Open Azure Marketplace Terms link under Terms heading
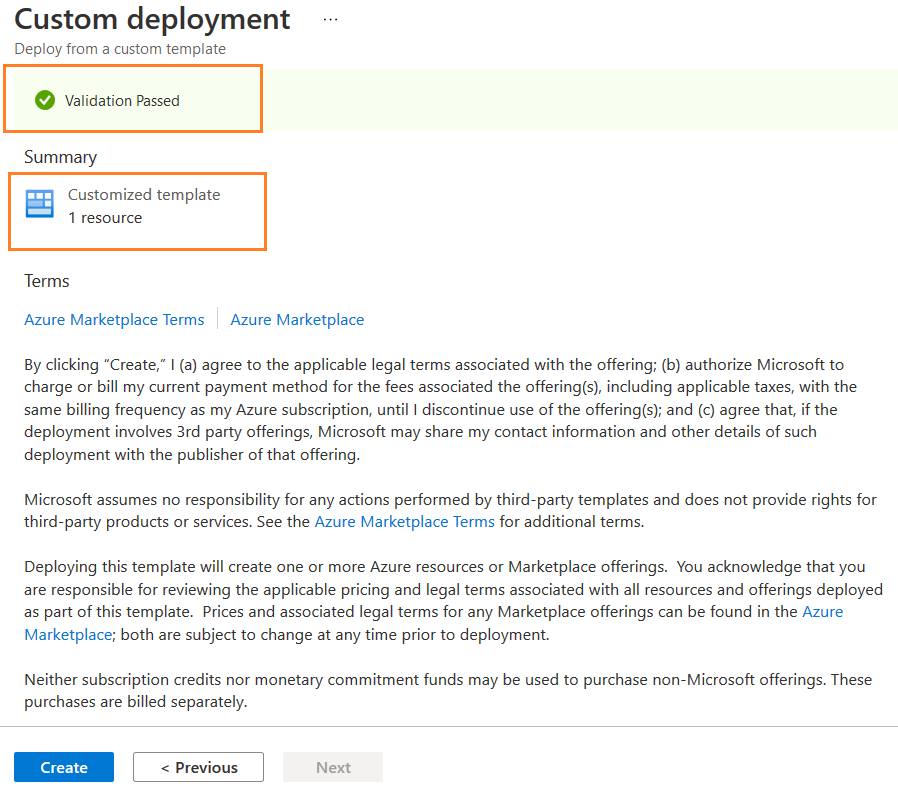Viewport: 898px width, 787px height. pos(114,320)
